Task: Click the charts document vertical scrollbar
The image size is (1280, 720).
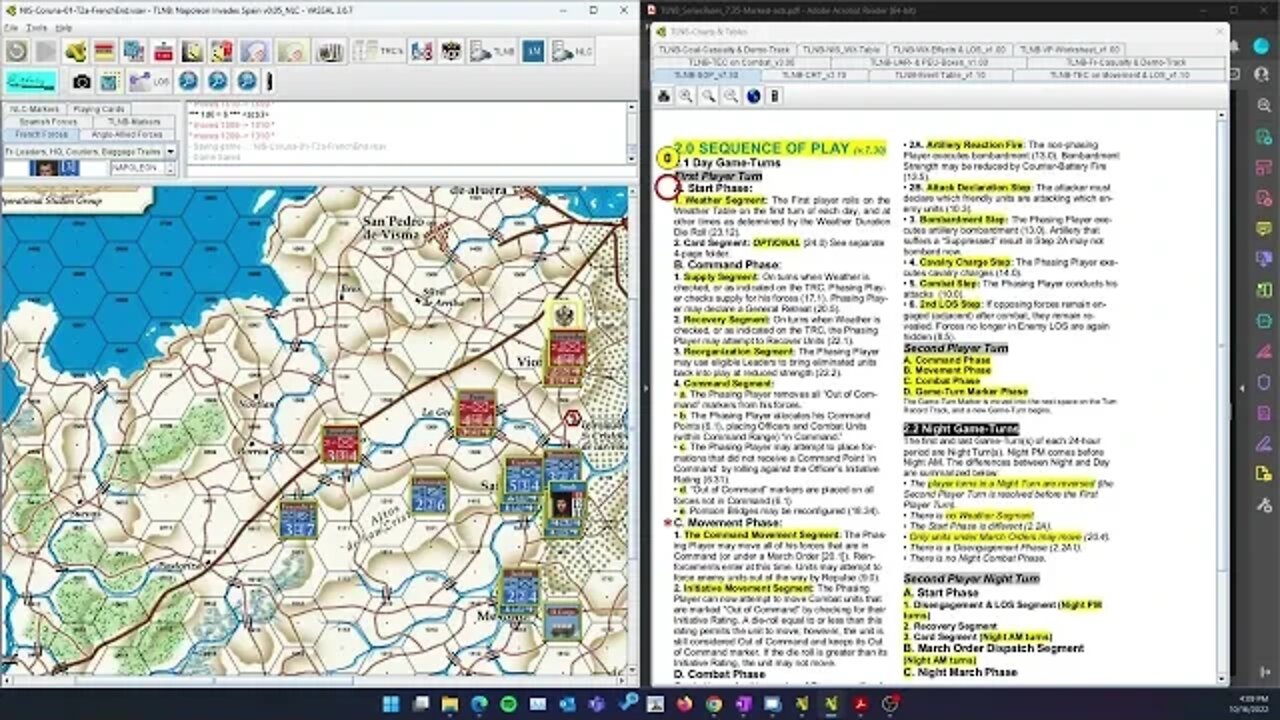Action: pos(1221,395)
